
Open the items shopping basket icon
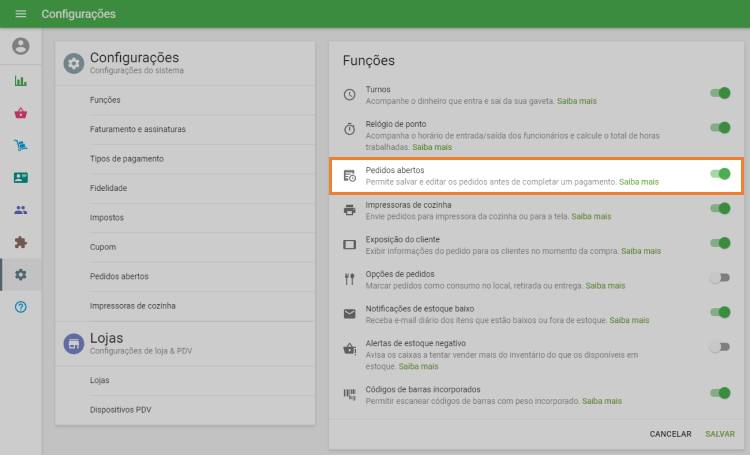[x=21, y=113]
